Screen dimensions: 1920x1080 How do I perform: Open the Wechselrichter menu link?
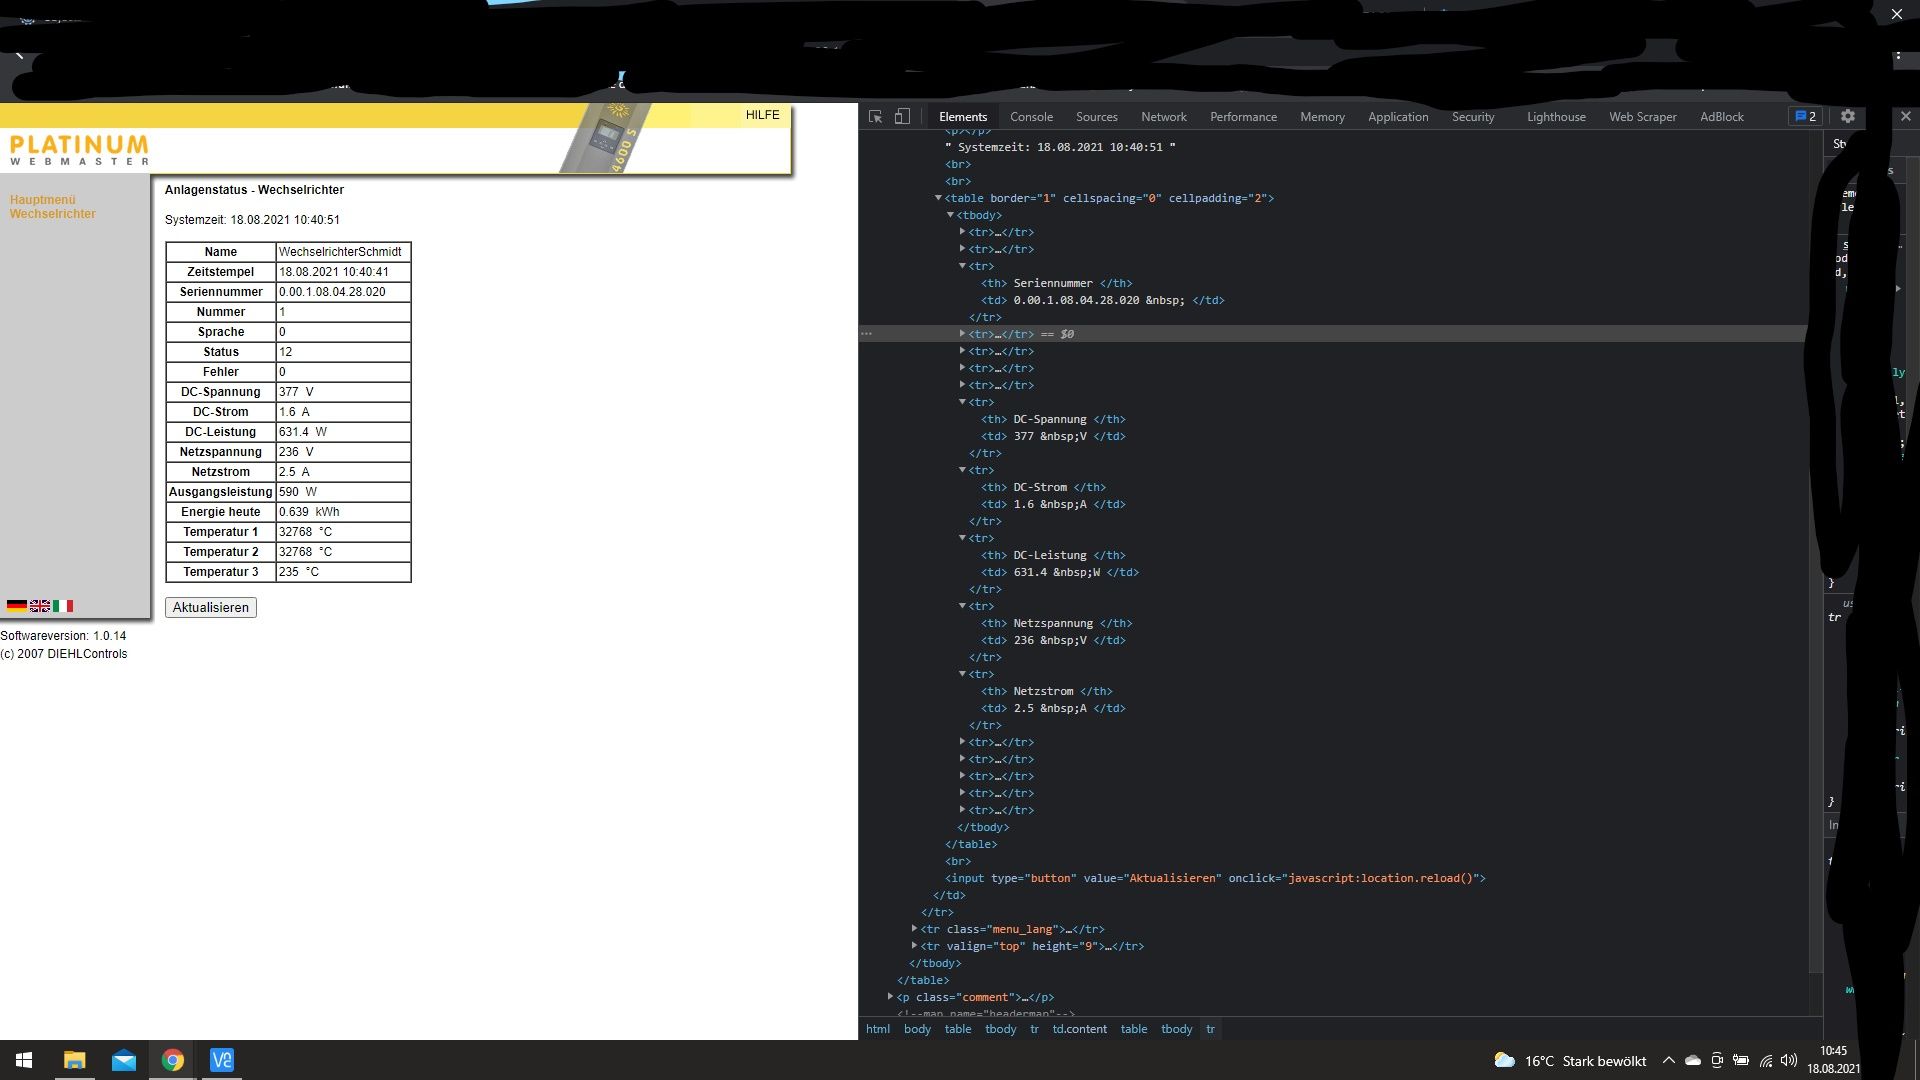click(x=53, y=214)
